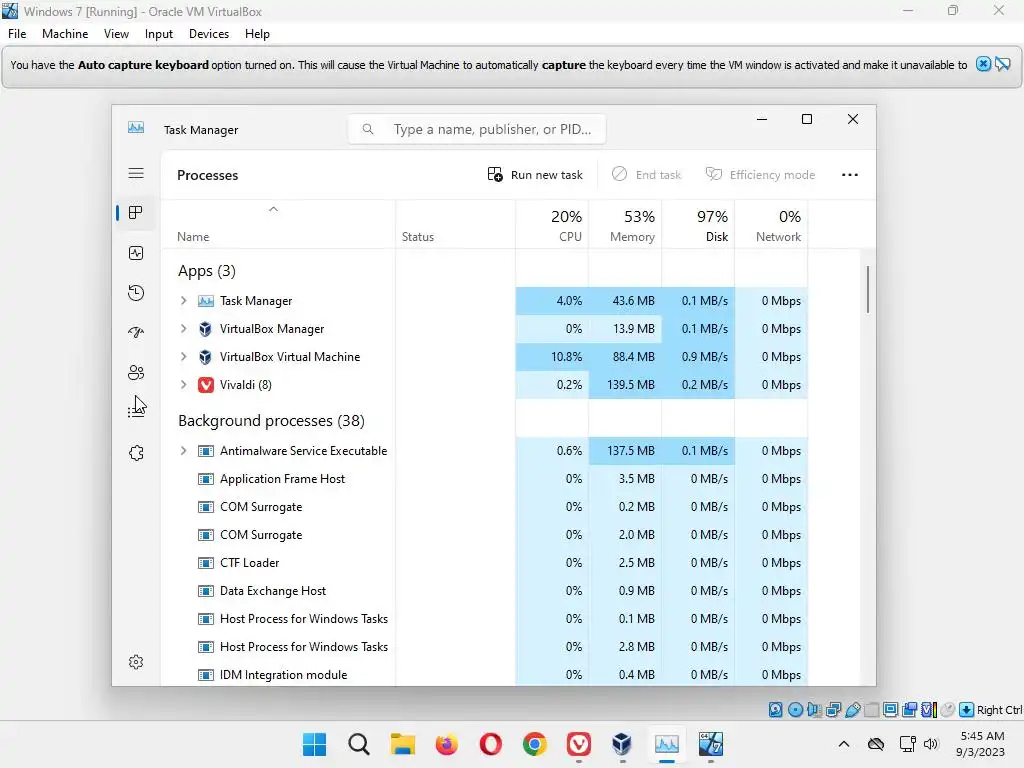The image size is (1024, 768).
Task: Click the sort chevron above Name column
Action: [274, 209]
